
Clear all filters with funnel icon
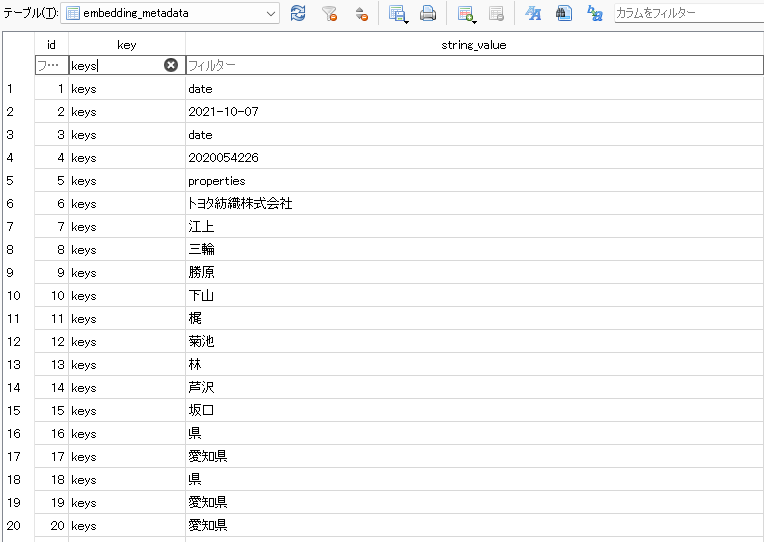coord(330,13)
